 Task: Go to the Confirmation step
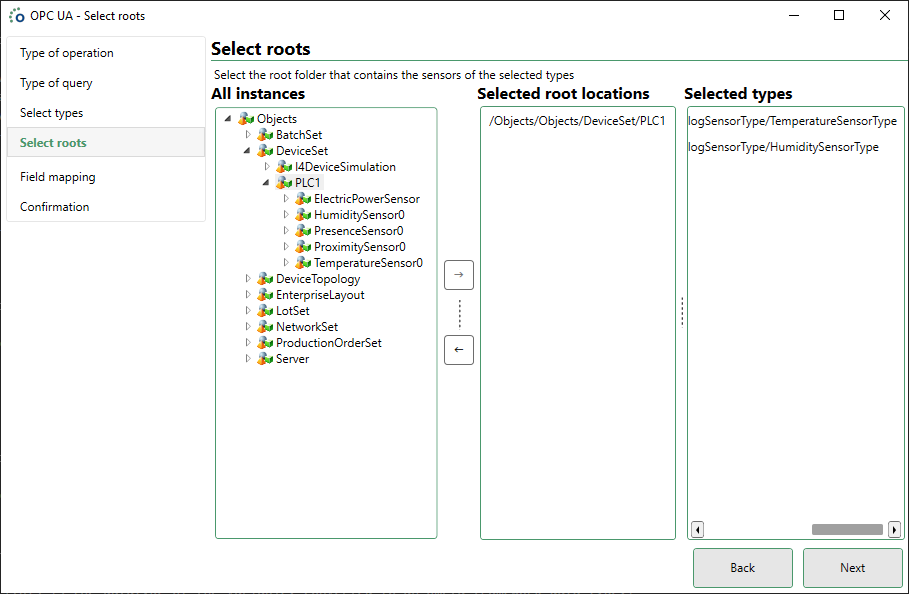tap(55, 207)
